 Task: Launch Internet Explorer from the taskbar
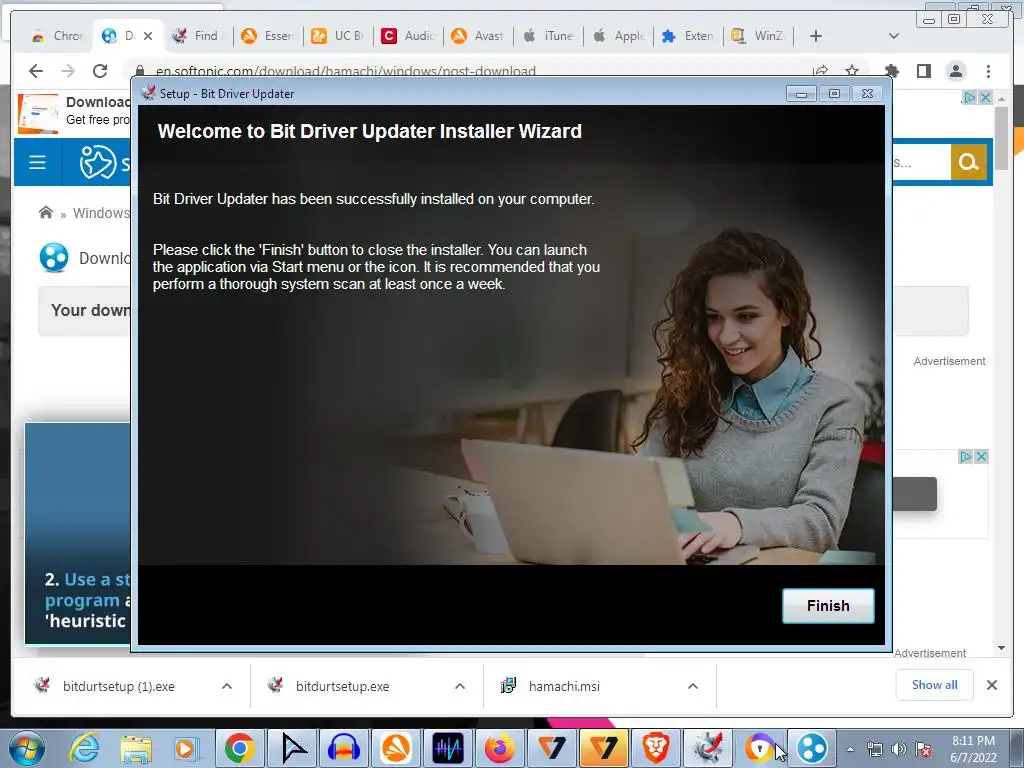[x=85, y=748]
